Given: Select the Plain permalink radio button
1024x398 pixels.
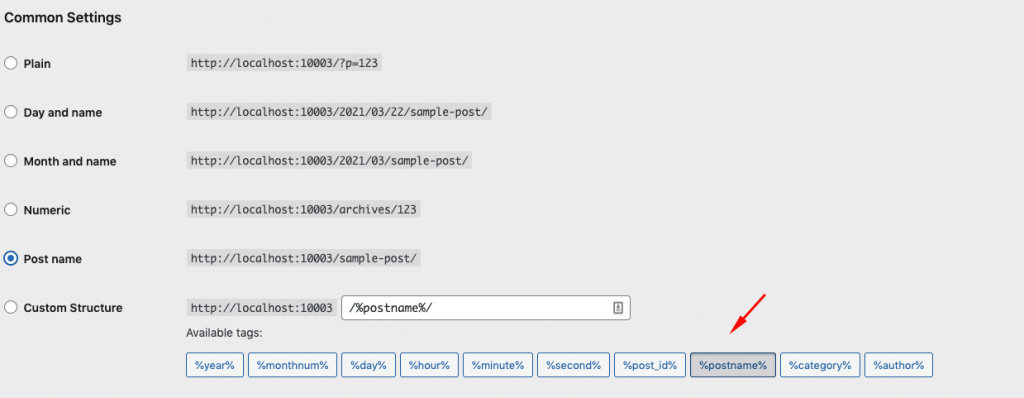Looking at the screenshot, I should tap(10, 63).
